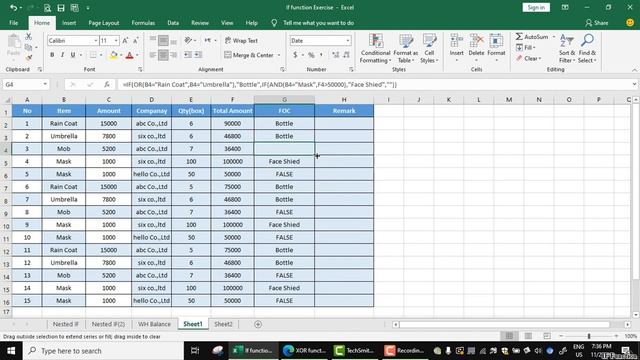Switch to Page Break Preview icon
Viewport: 640px width, 360px height.
click(547, 336)
